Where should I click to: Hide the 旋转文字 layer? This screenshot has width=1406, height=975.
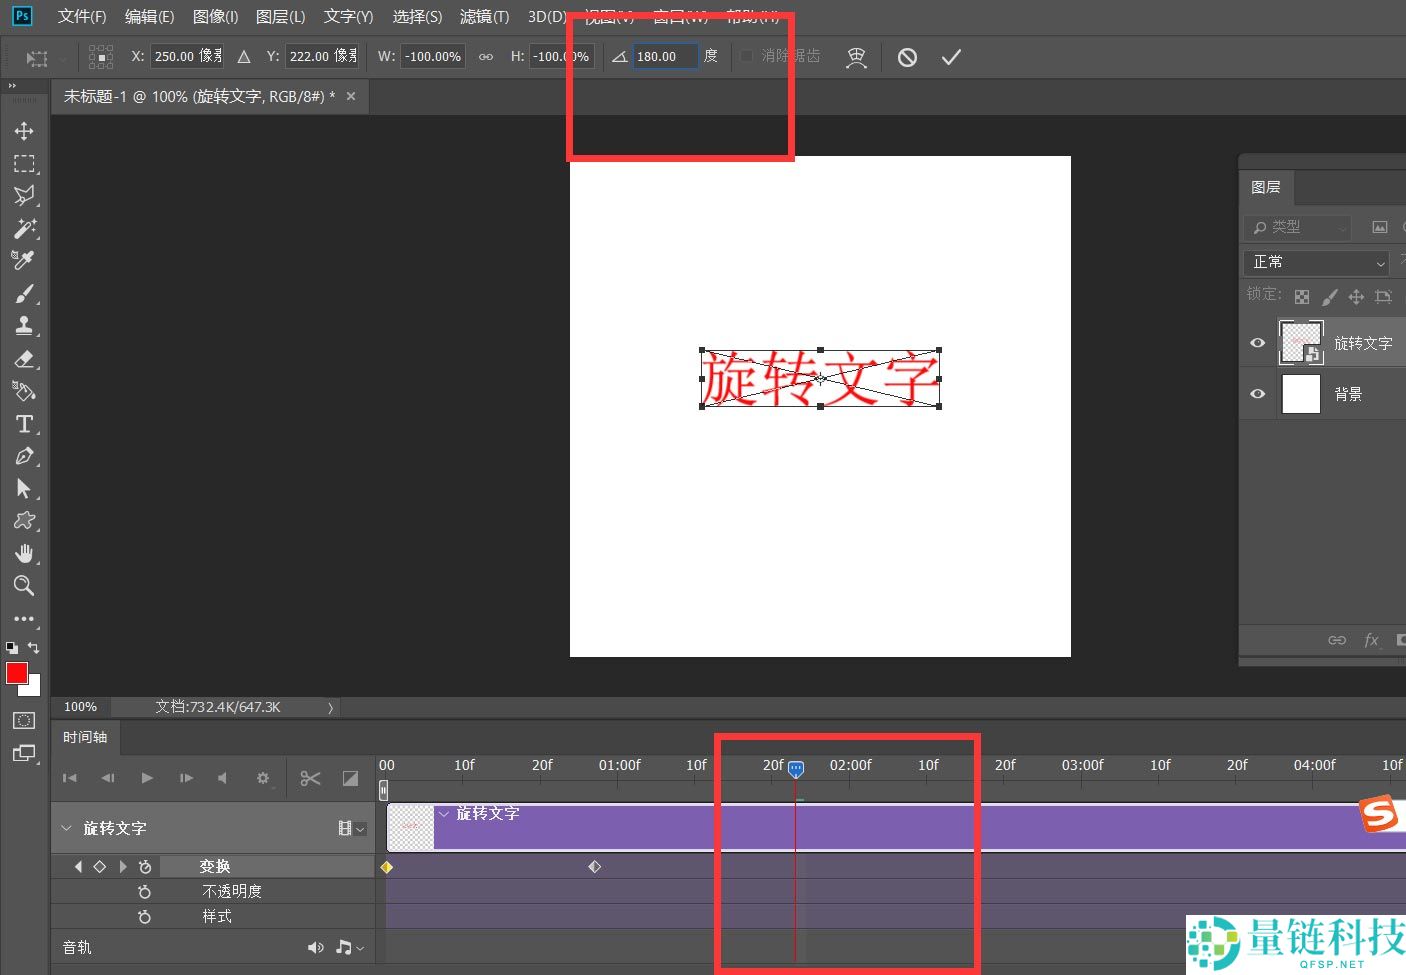[x=1258, y=343]
